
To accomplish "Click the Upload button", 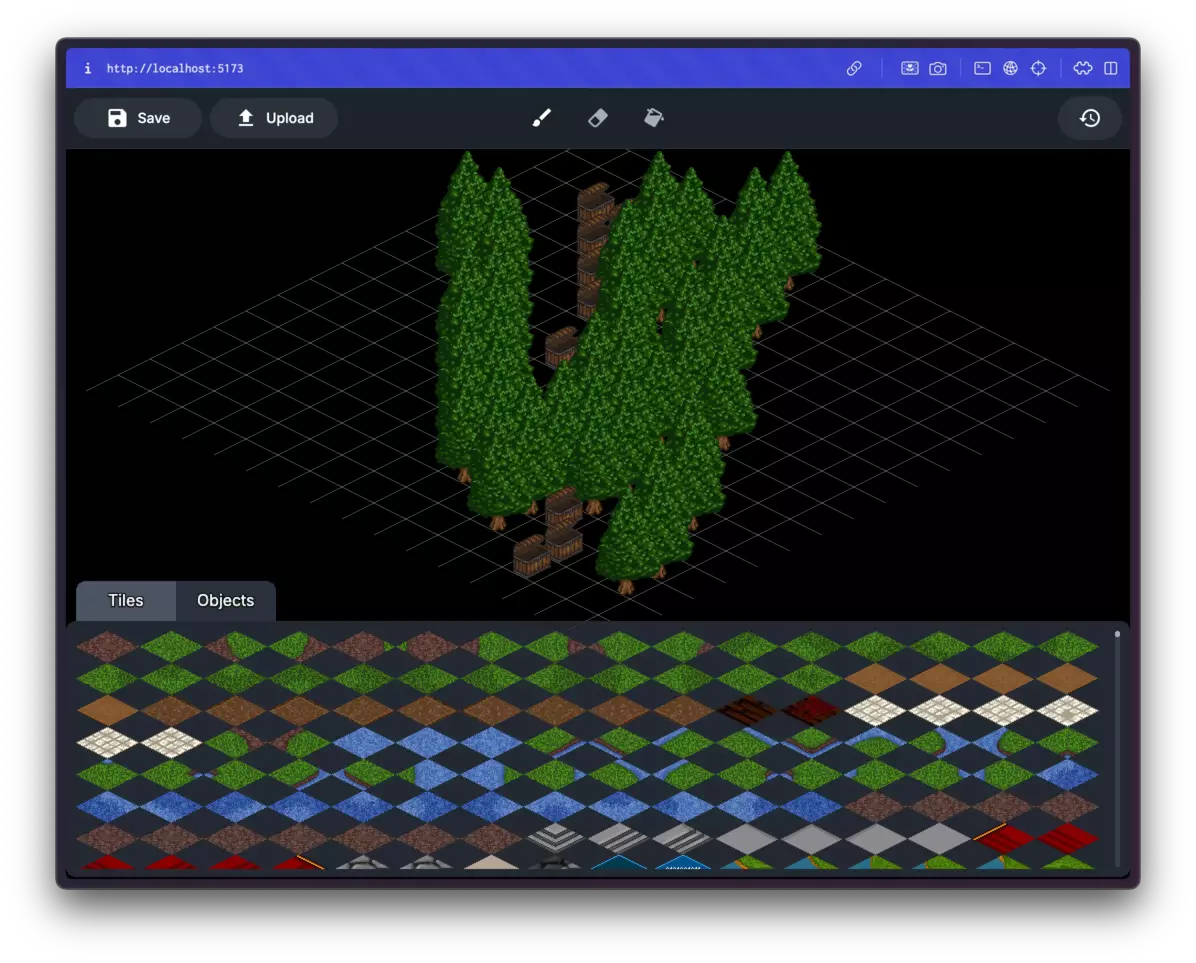I will (273, 117).
